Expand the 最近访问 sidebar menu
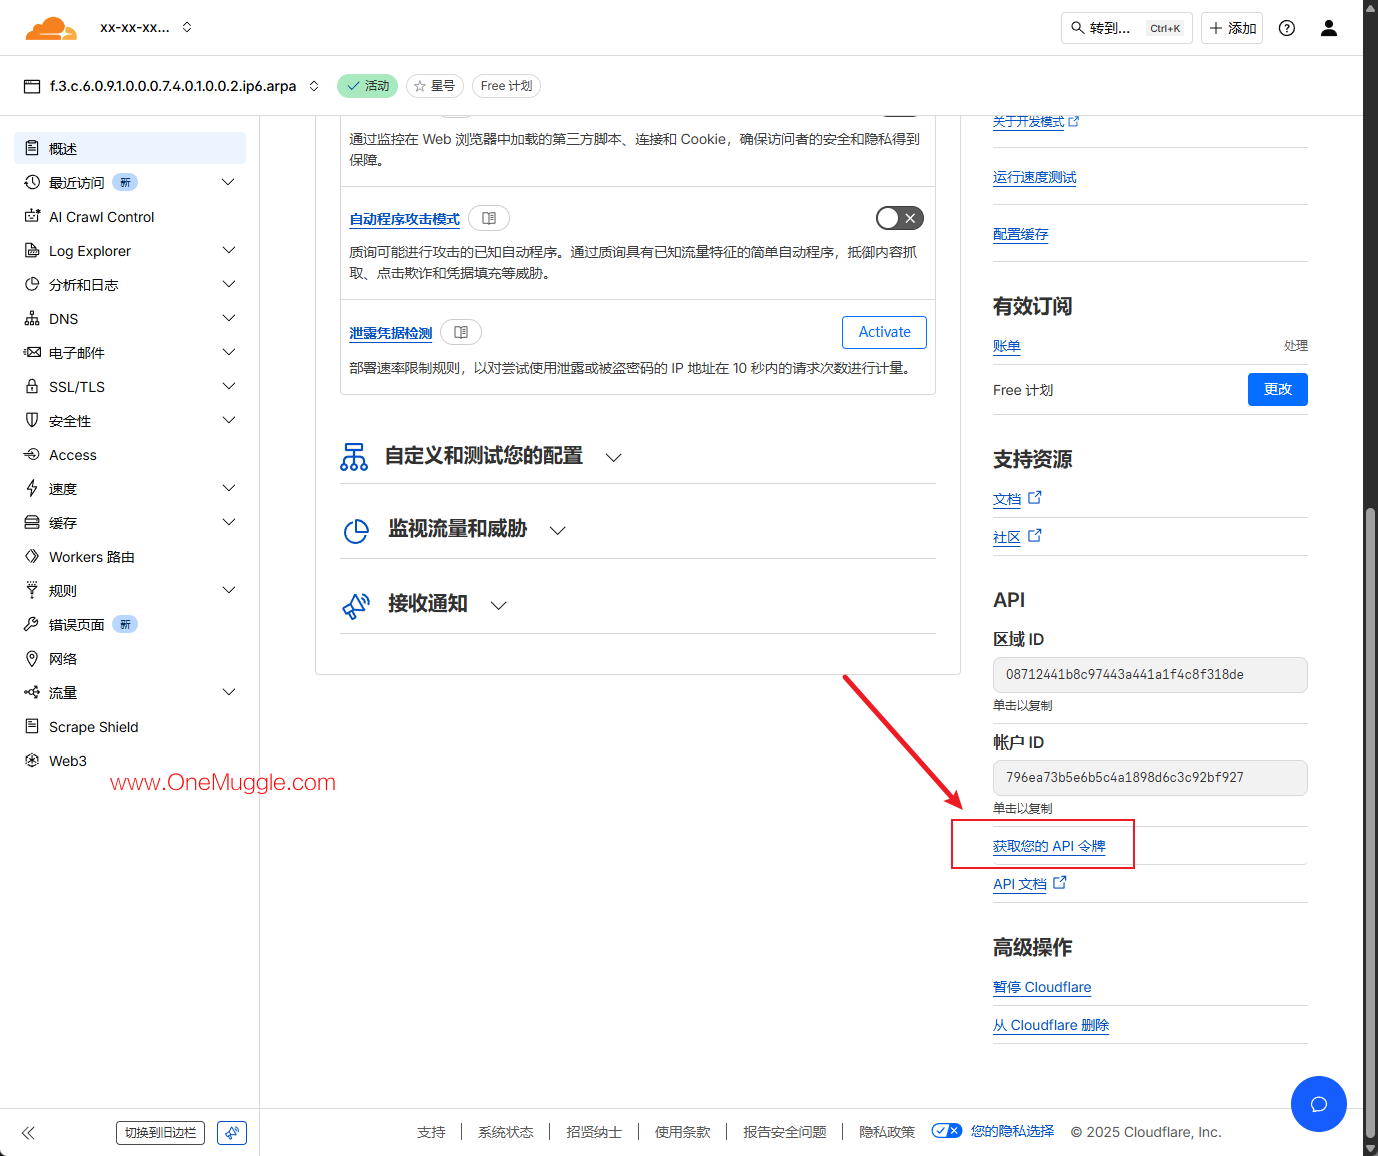Screen dimensions: 1378x1156 (229, 182)
